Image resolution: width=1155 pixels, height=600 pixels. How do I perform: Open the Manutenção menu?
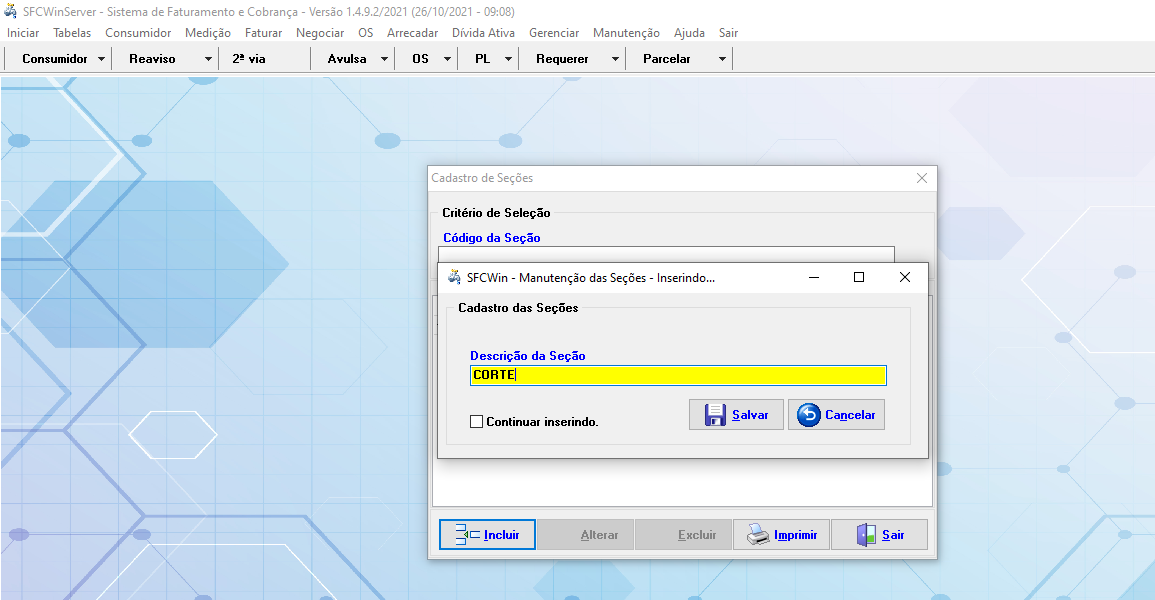[x=626, y=33]
